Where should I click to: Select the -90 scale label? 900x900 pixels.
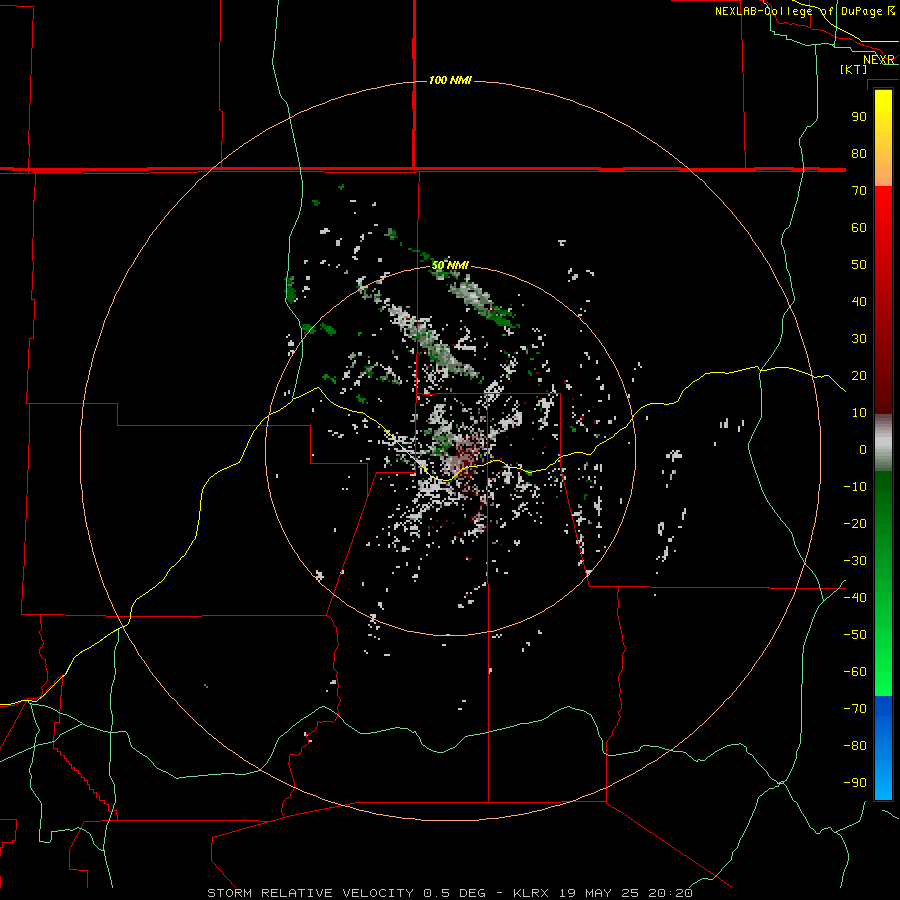click(x=855, y=783)
